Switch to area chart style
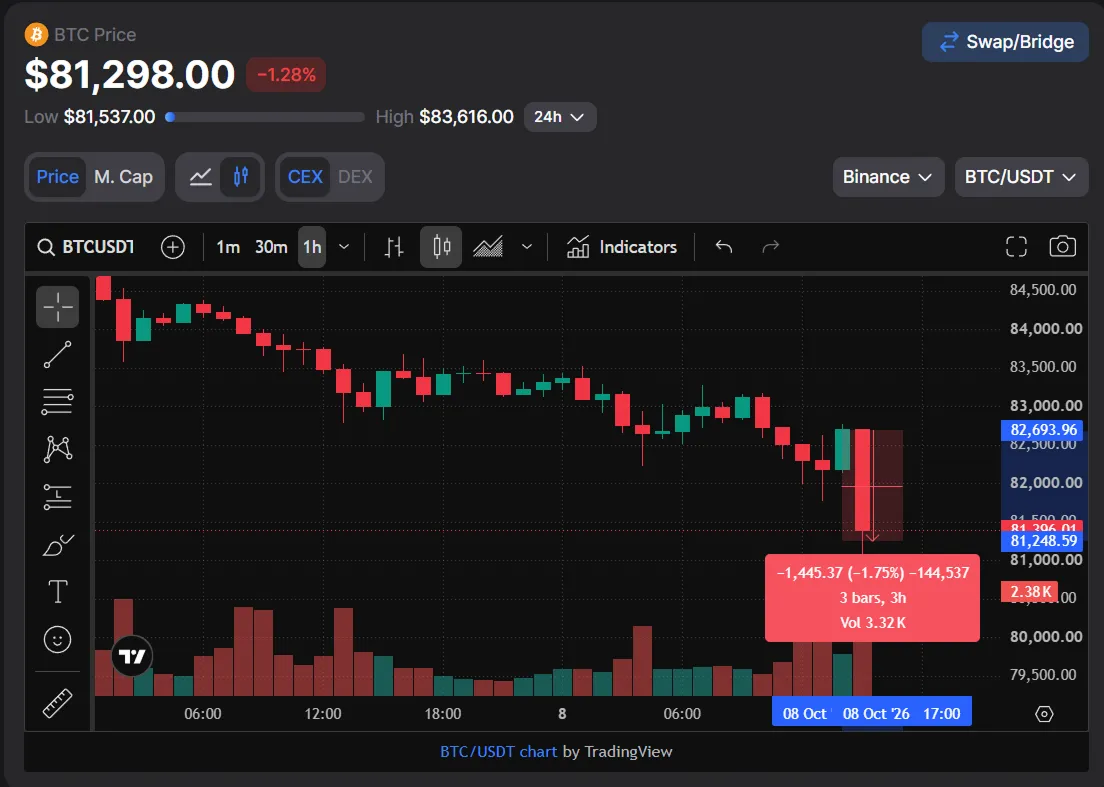 [488, 247]
